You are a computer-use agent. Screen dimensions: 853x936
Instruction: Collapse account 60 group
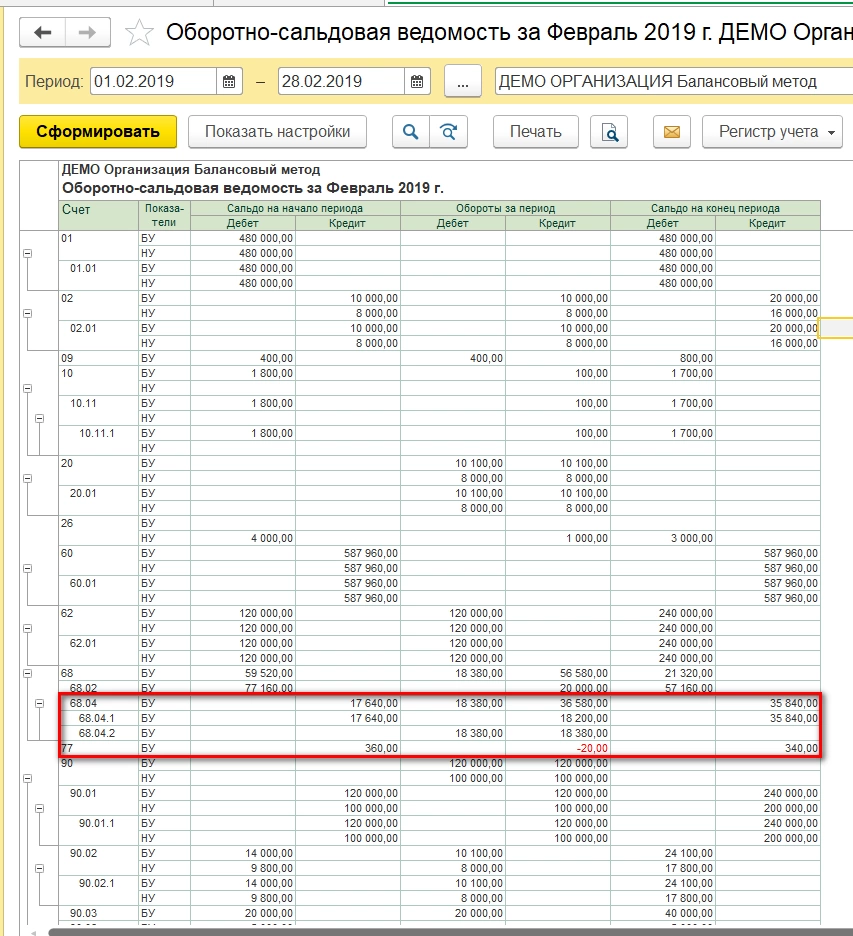pyautogui.click(x=27, y=569)
